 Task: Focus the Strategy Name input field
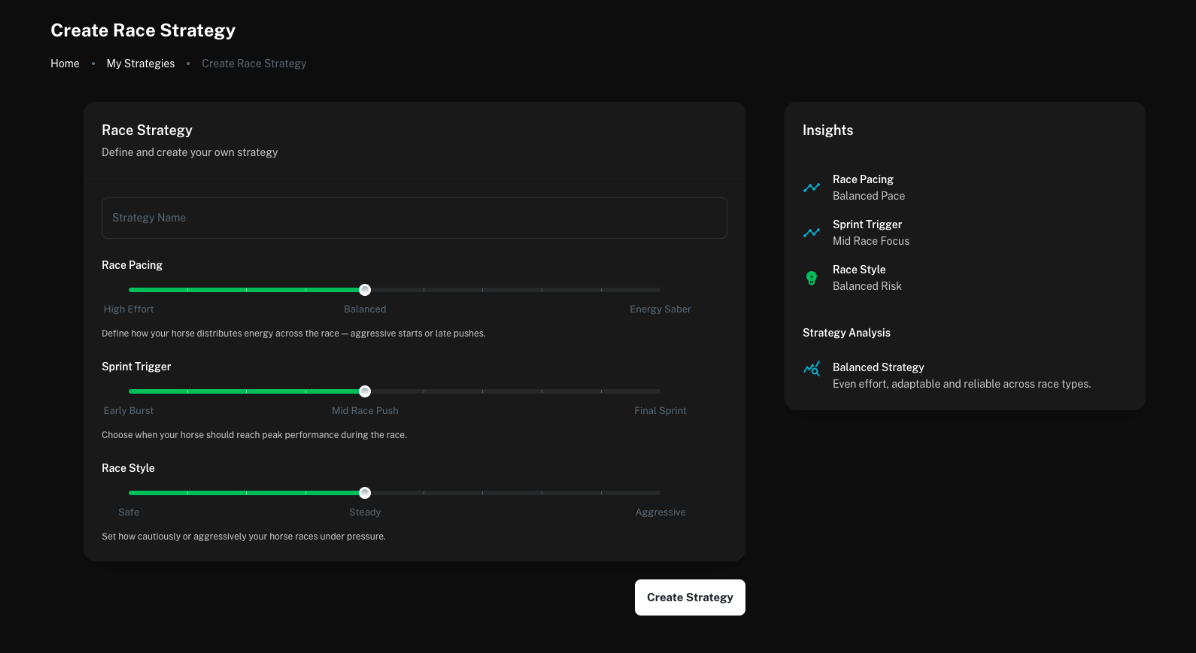[x=414, y=218]
